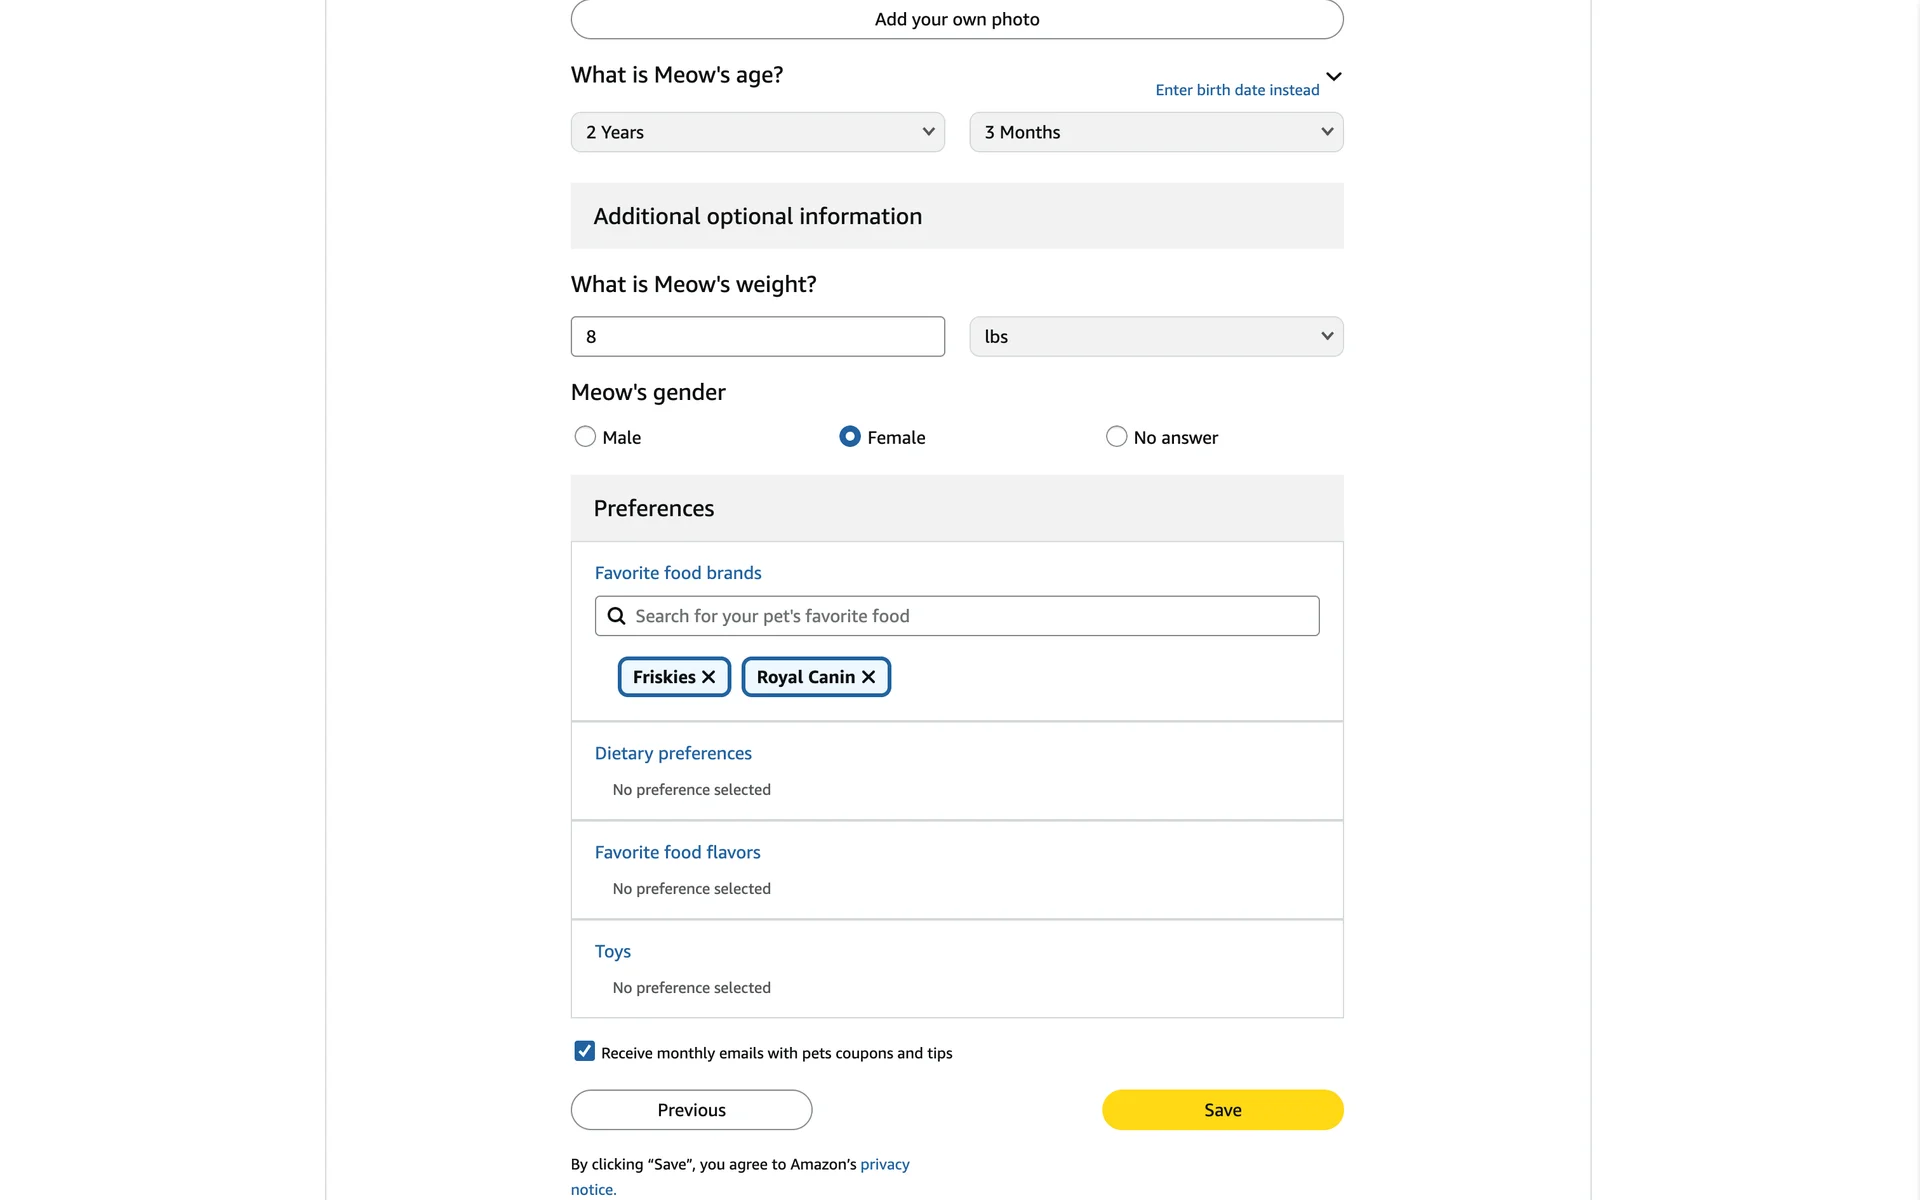1920x1200 pixels.
Task: Open the 3 Months dropdown
Action: click(x=1156, y=132)
